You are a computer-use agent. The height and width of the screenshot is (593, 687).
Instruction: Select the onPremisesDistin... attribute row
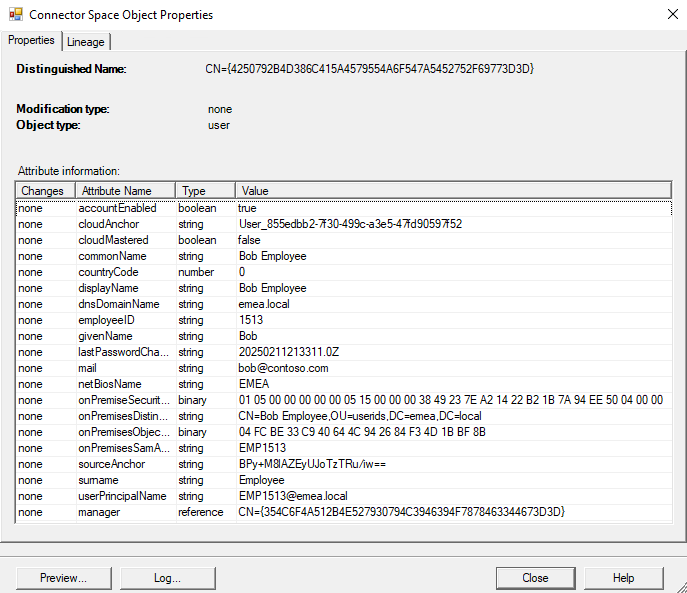(x=344, y=416)
